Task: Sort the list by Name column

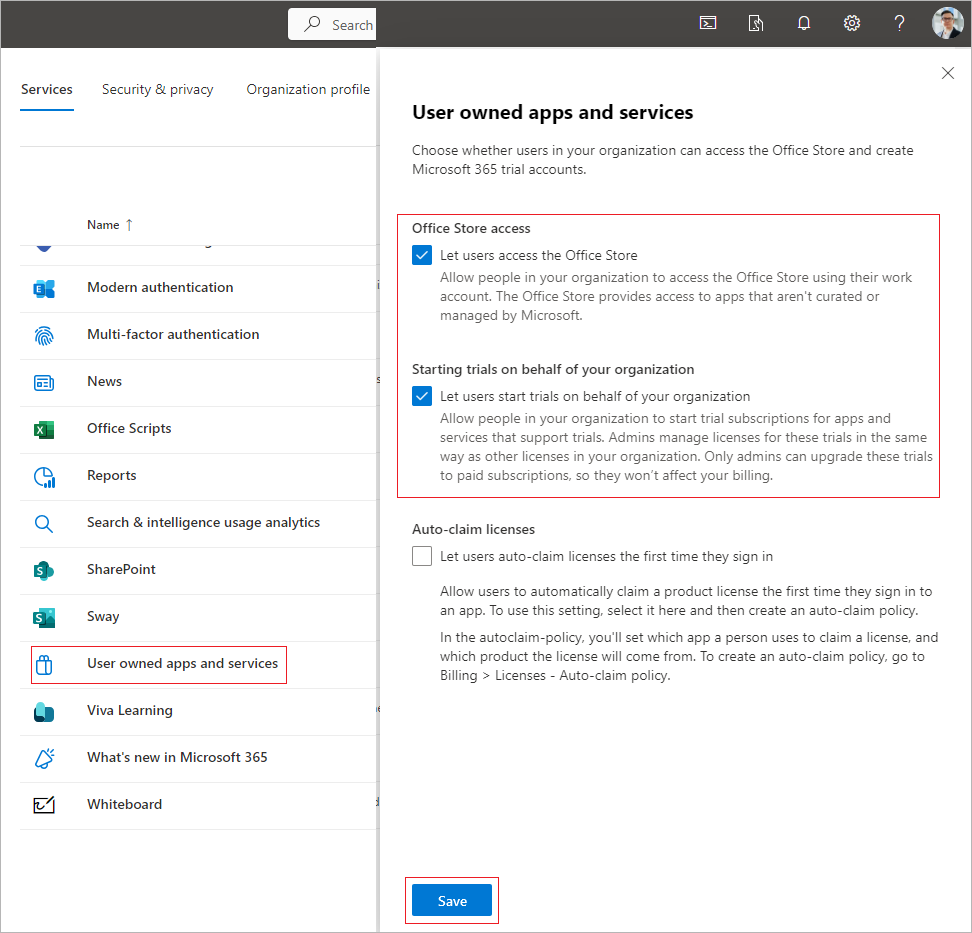Action: pos(110,224)
